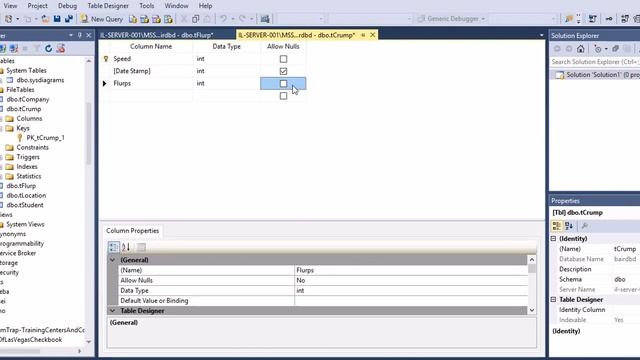Click the Back arrow in Solution Explorer

[x=557, y=49]
